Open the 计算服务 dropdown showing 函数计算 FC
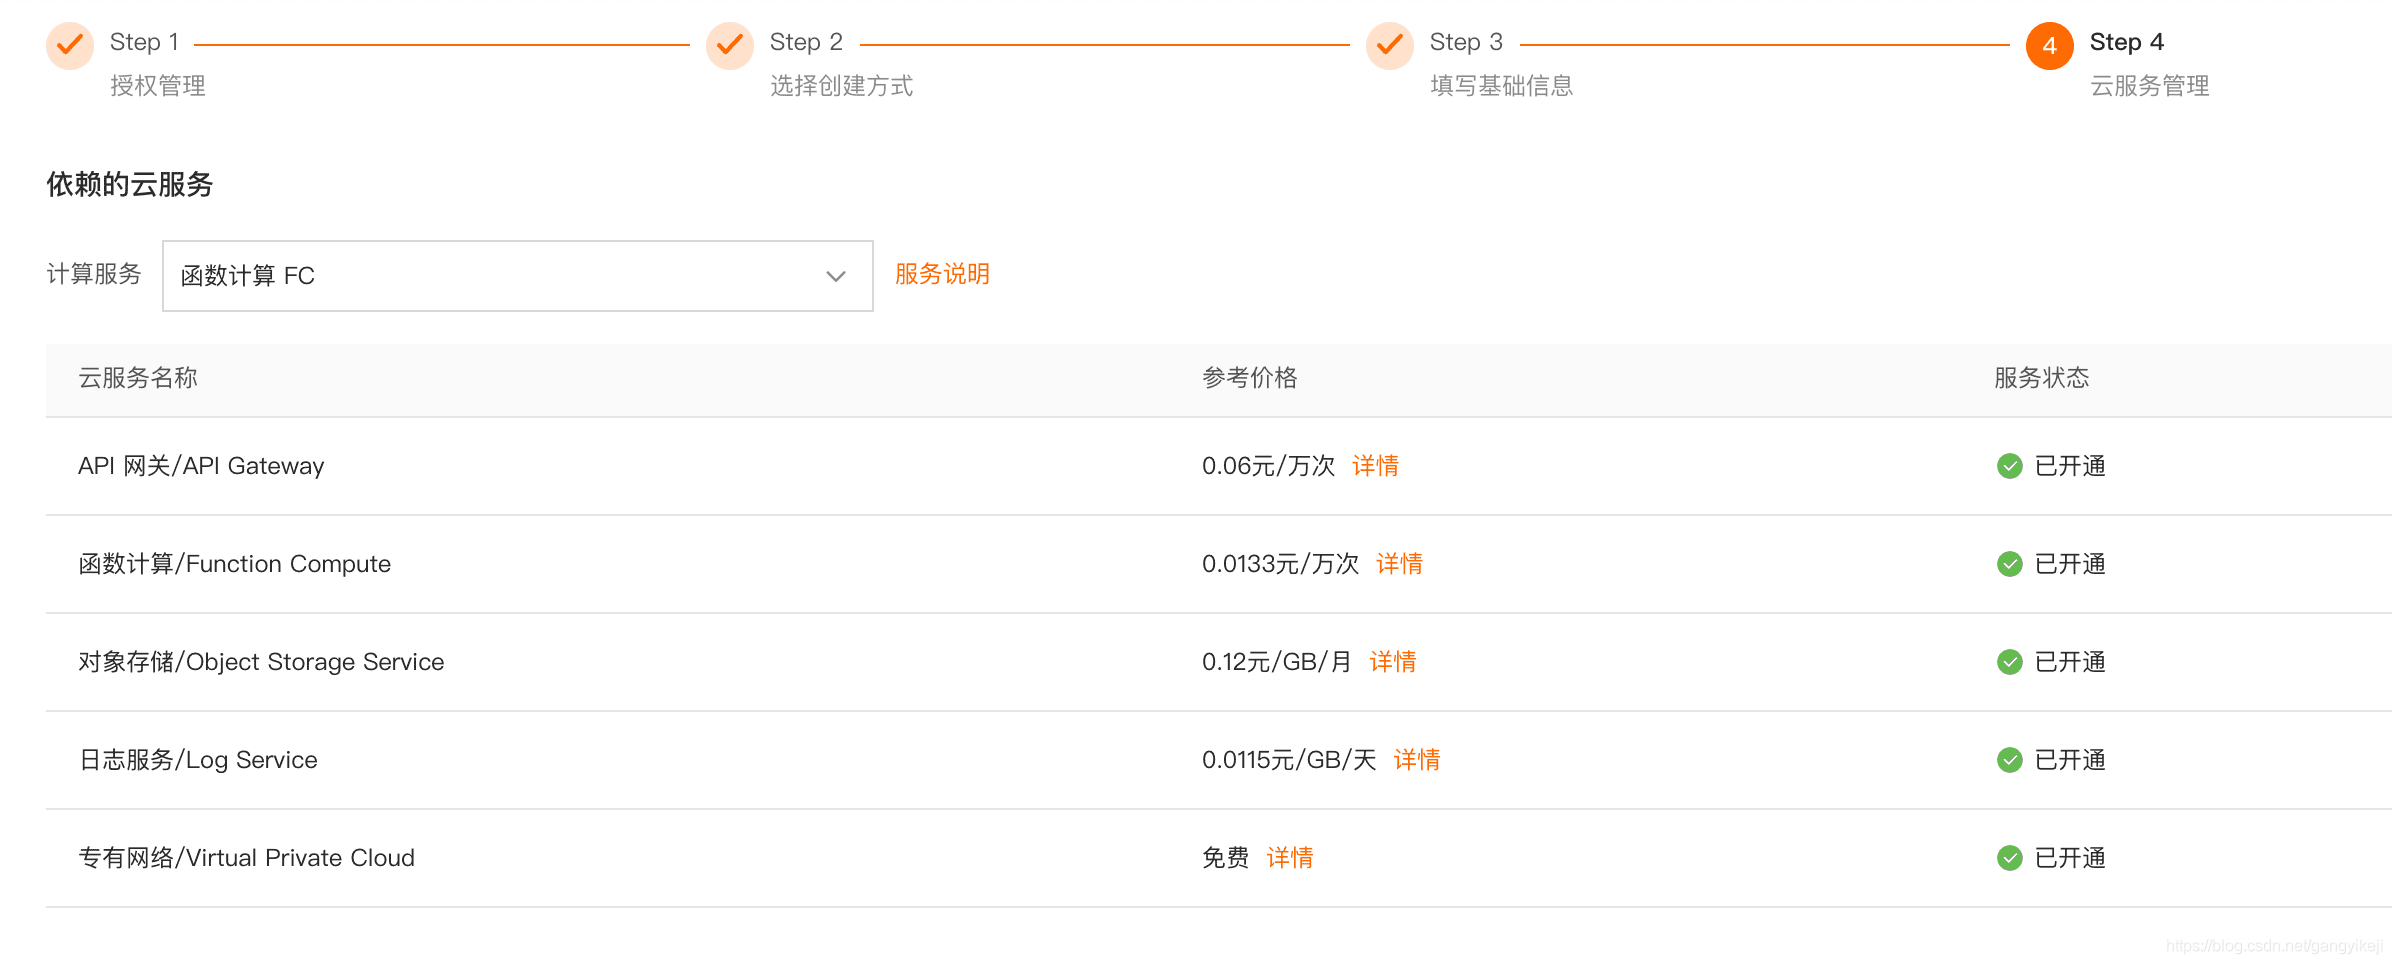This screenshot has height=964, width=2392. (x=500, y=276)
